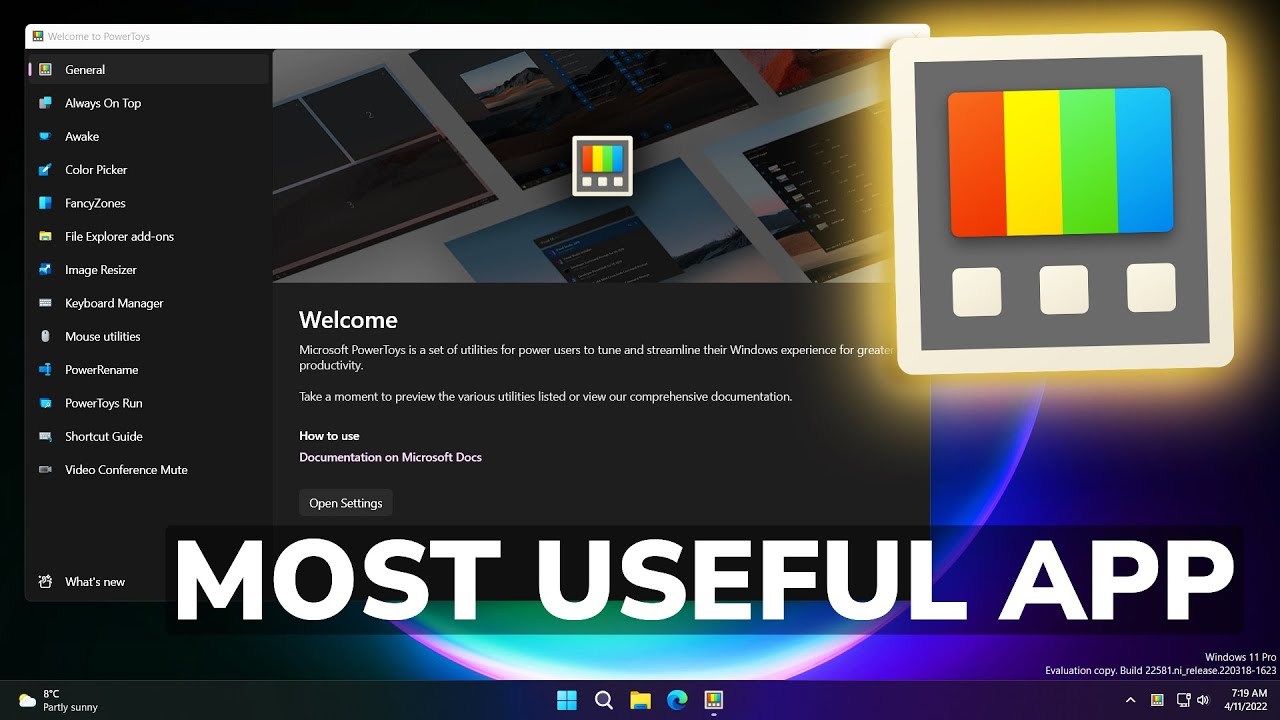The width and height of the screenshot is (1280, 720).
Task: Open the Windows Start menu
Action: (567, 700)
